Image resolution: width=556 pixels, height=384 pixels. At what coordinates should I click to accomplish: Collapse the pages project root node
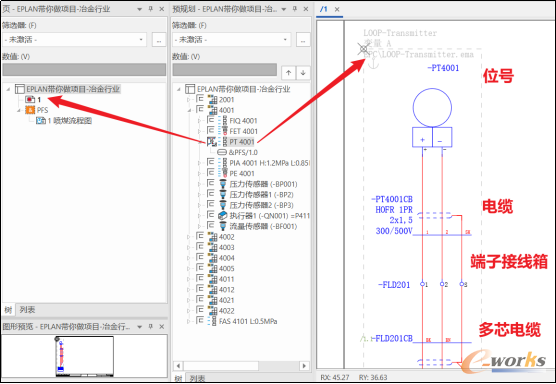coord(8,89)
